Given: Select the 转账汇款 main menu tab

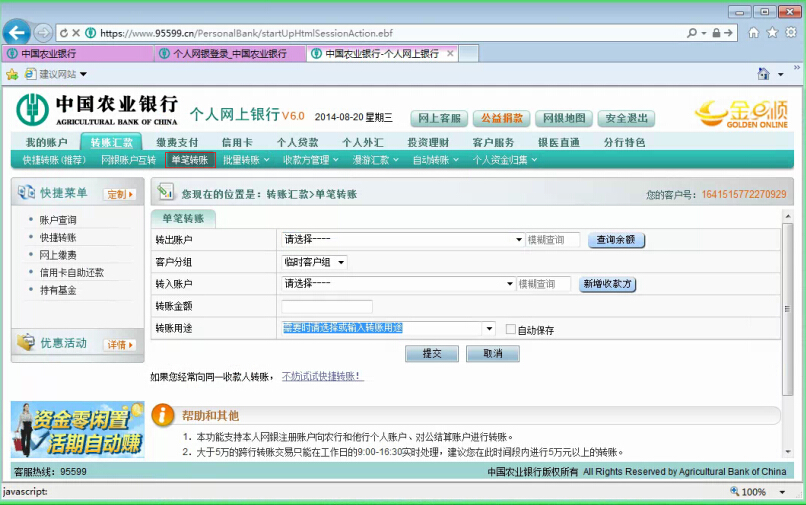Looking at the screenshot, I should point(112,142).
